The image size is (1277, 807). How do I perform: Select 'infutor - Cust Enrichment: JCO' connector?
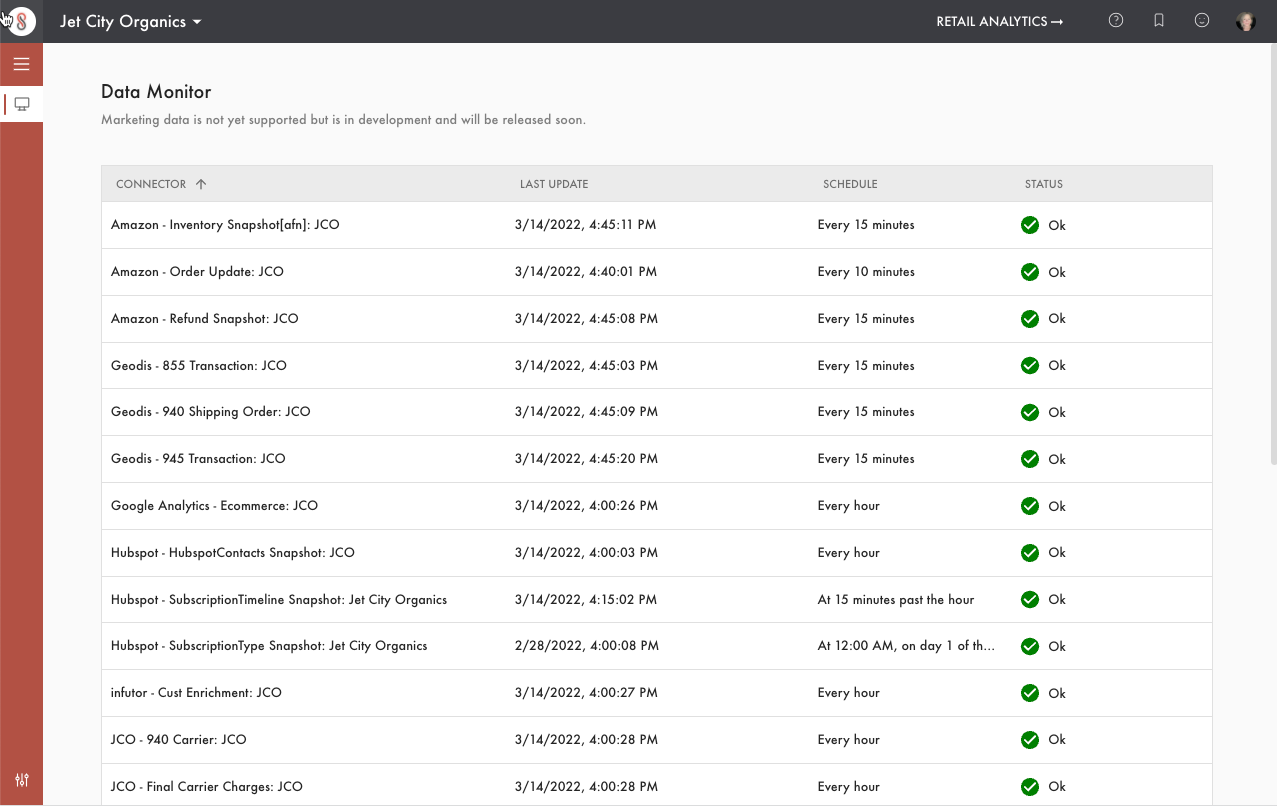[196, 693]
